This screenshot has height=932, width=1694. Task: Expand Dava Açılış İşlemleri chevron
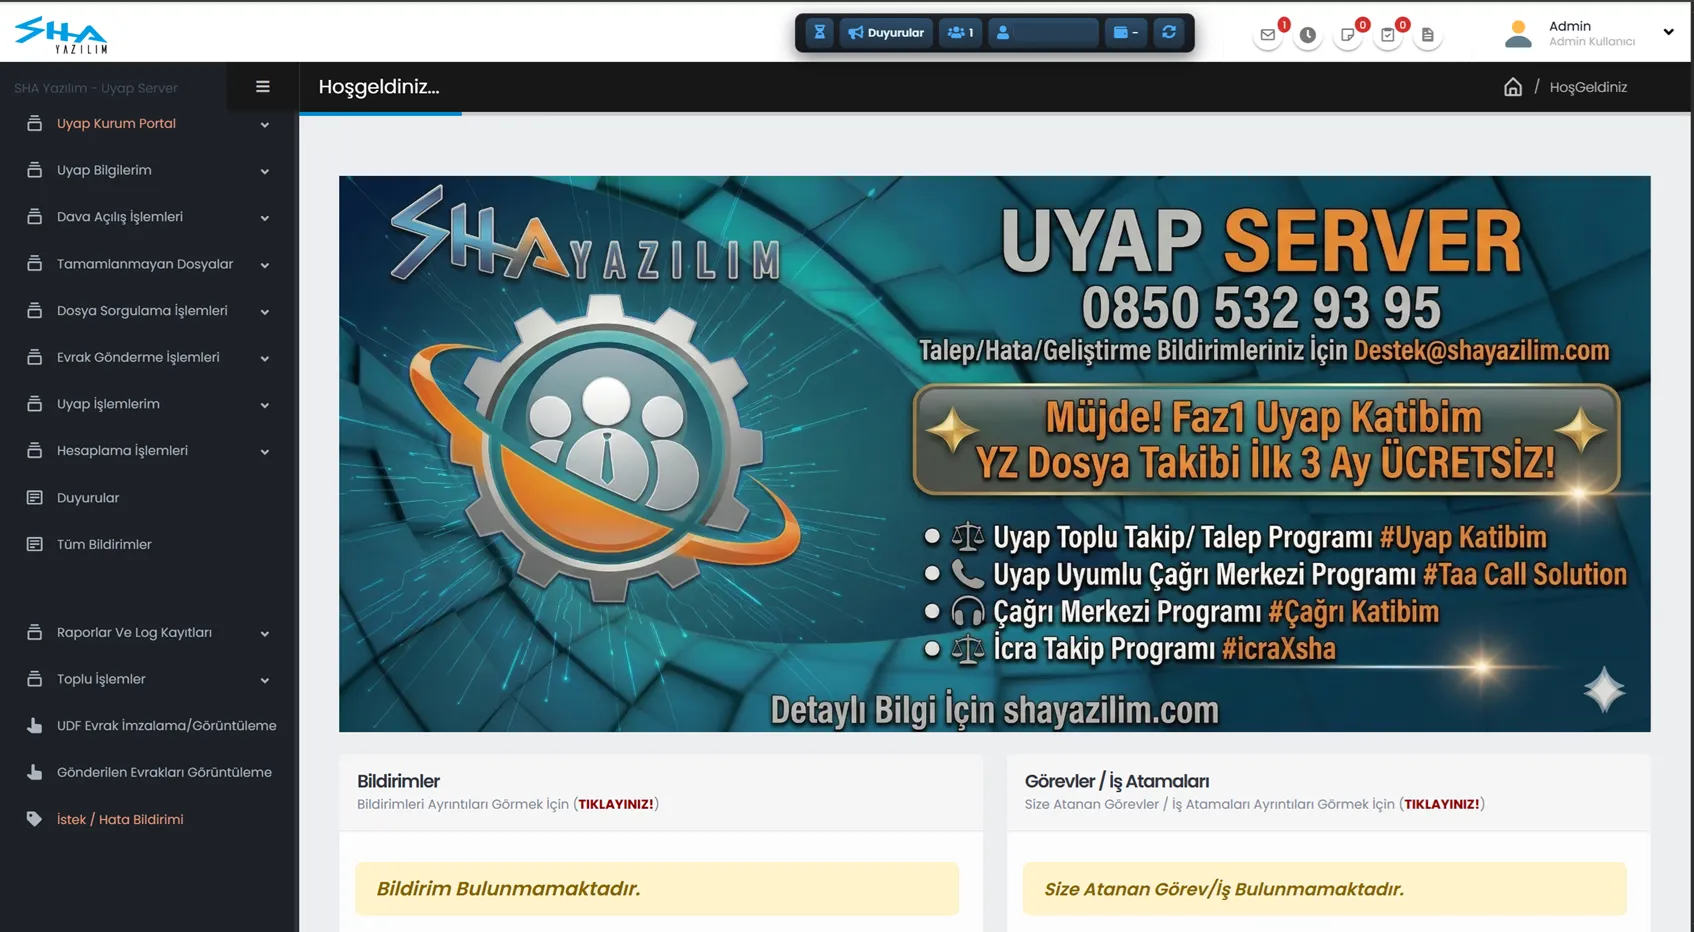(x=265, y=218)
